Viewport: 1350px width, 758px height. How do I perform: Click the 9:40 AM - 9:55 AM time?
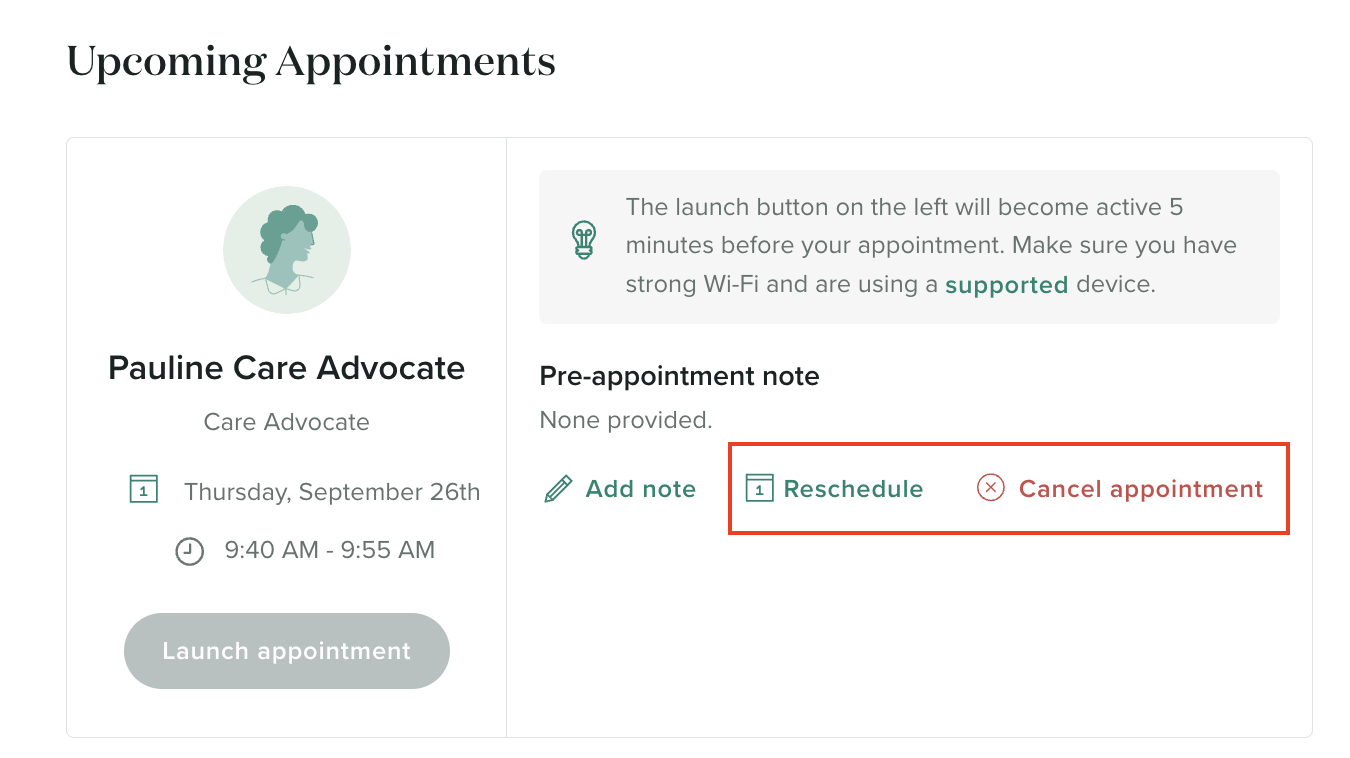coord(330,550)
